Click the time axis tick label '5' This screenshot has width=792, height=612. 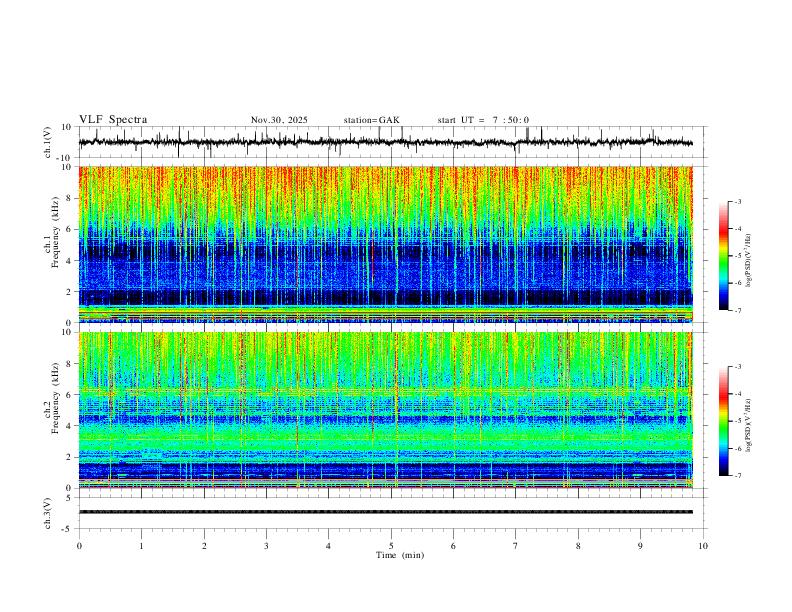pyautogui.click(x=391, y=546)
